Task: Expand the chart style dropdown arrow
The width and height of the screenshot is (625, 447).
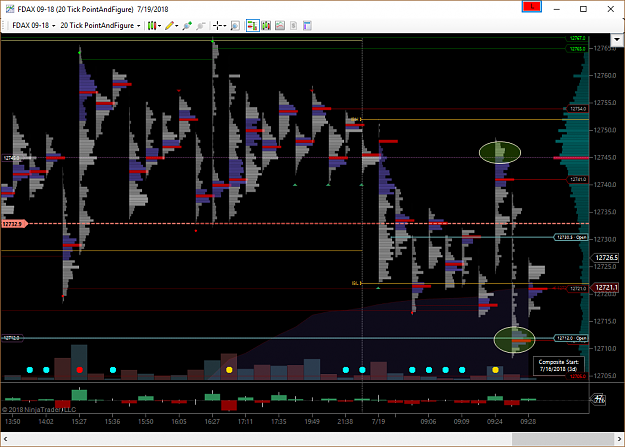Action: point(159,26)
